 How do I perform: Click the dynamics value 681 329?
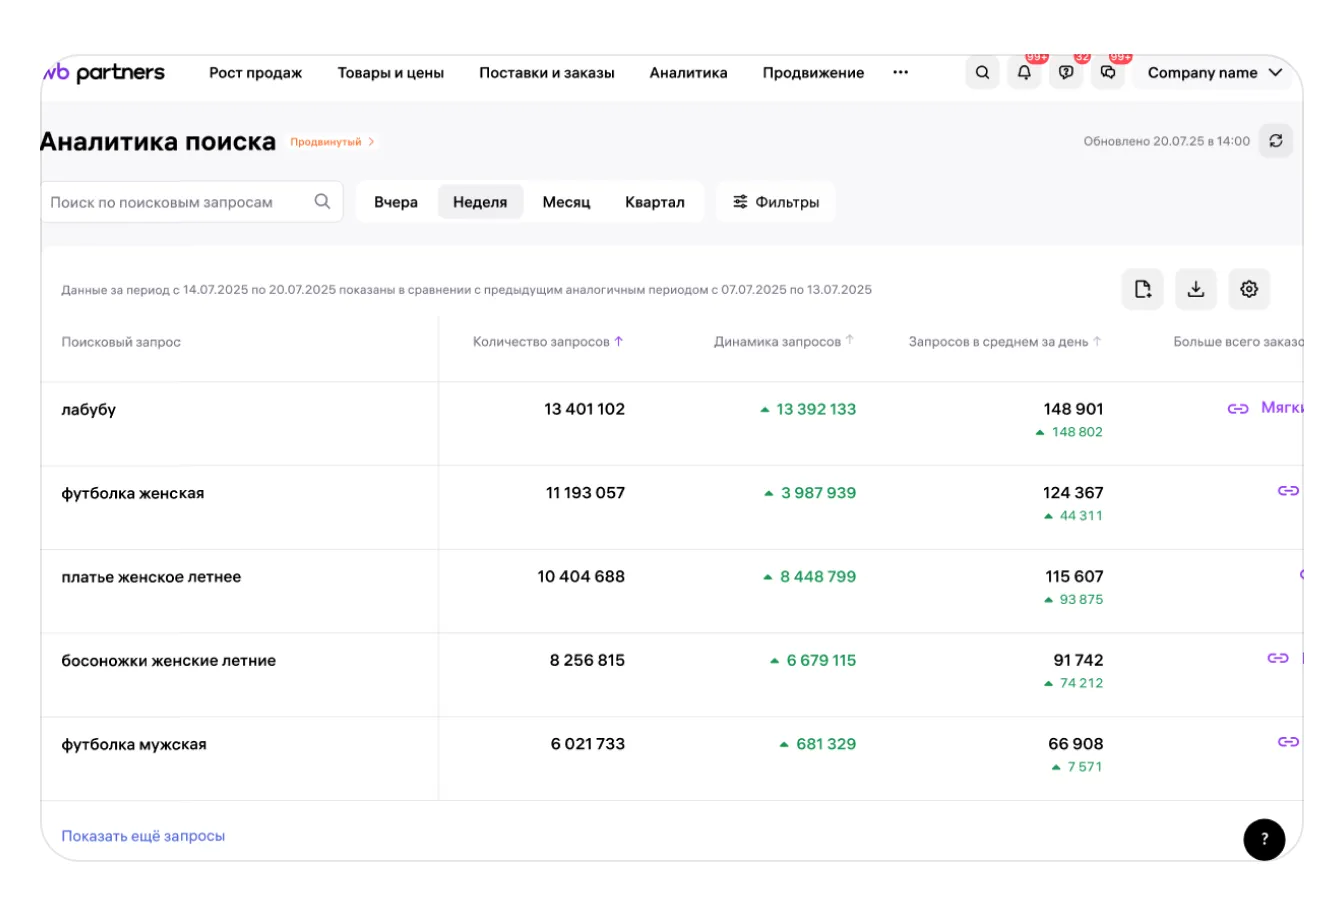click(x=826, y=744)
